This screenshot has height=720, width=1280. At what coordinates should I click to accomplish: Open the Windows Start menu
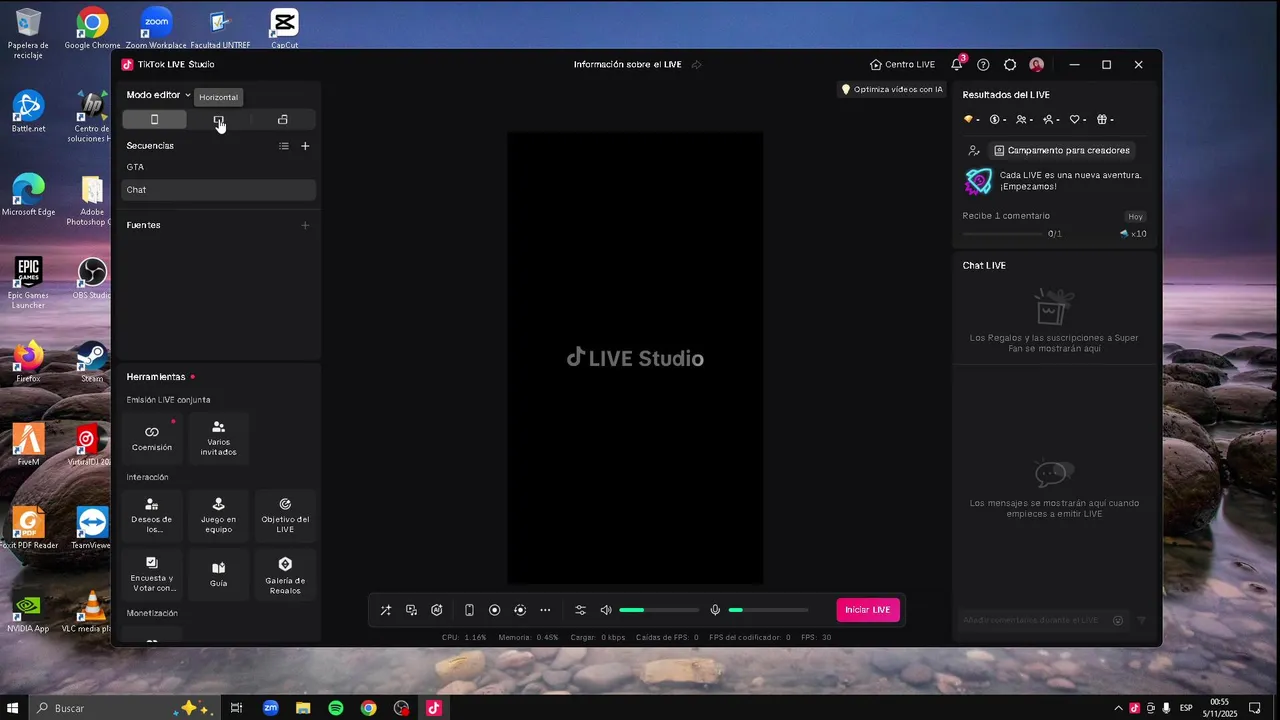[x=13, y=708]
